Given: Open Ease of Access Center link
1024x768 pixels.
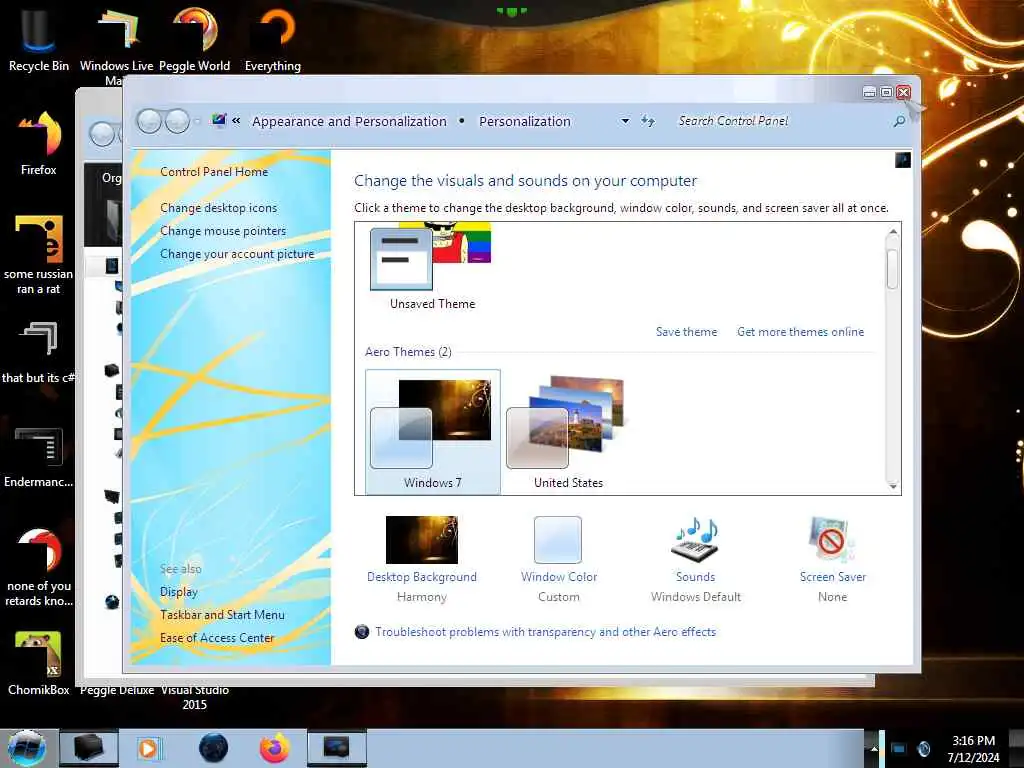Looking at the screenshot, I should pos(217,637).
